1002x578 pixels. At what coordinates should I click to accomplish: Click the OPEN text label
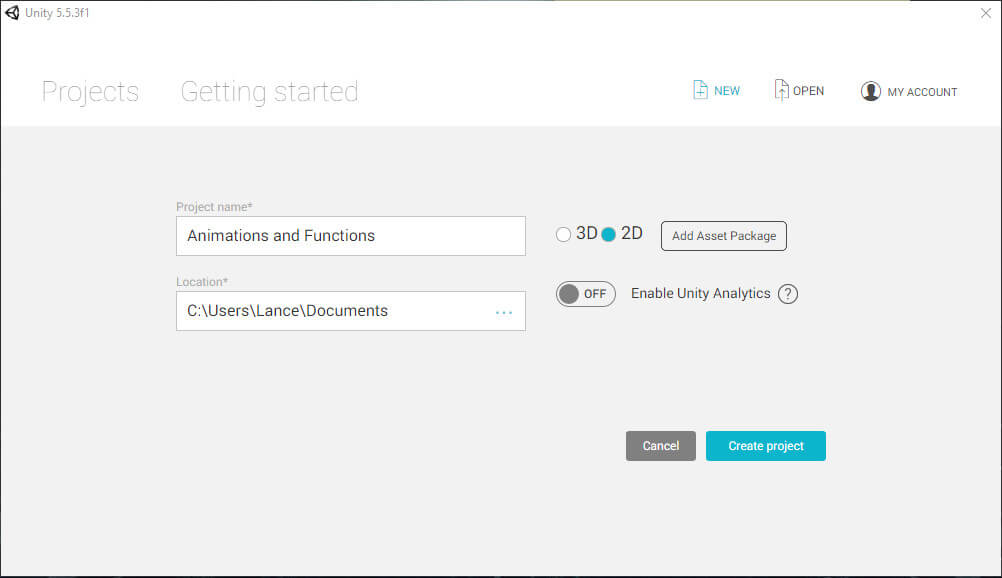pos(808,91)
